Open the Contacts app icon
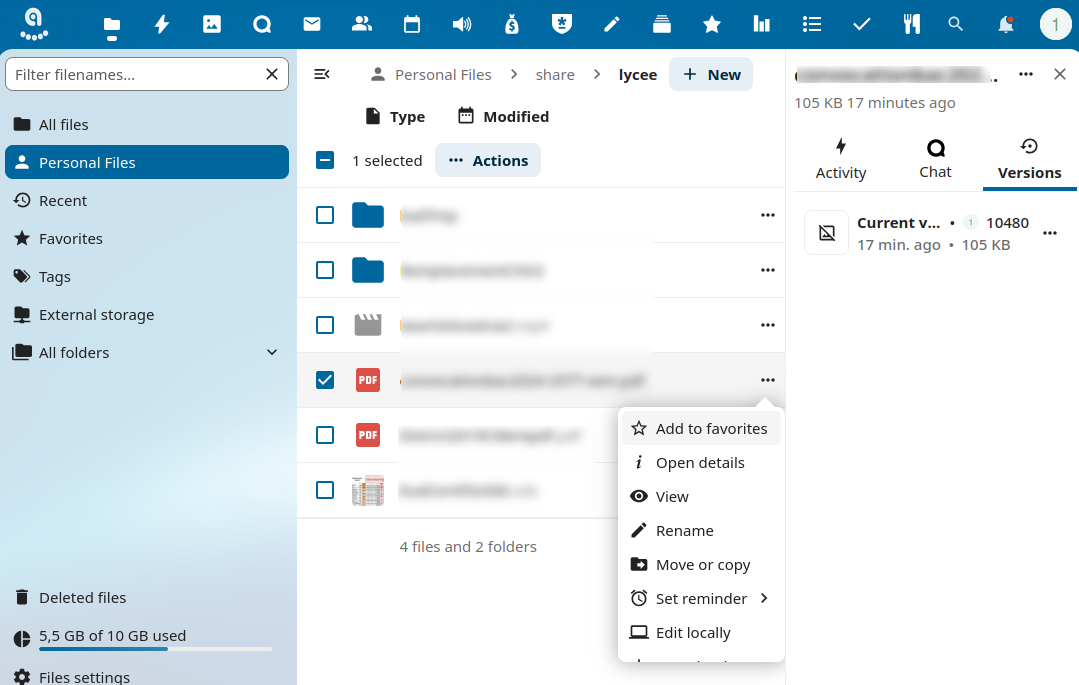 pos(362,25)
